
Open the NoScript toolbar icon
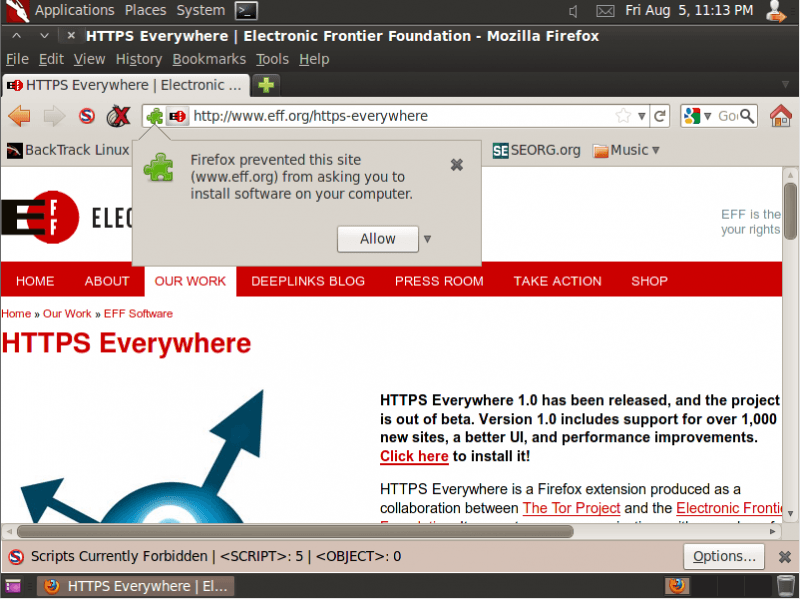coord(87,116)
